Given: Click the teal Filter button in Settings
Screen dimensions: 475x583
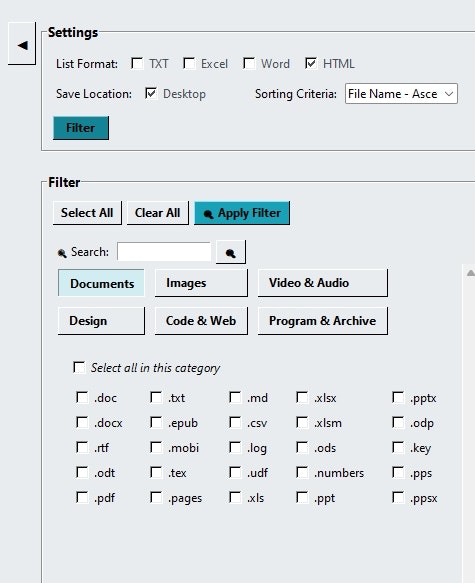Looking at the screenshot, I should 81,128.
